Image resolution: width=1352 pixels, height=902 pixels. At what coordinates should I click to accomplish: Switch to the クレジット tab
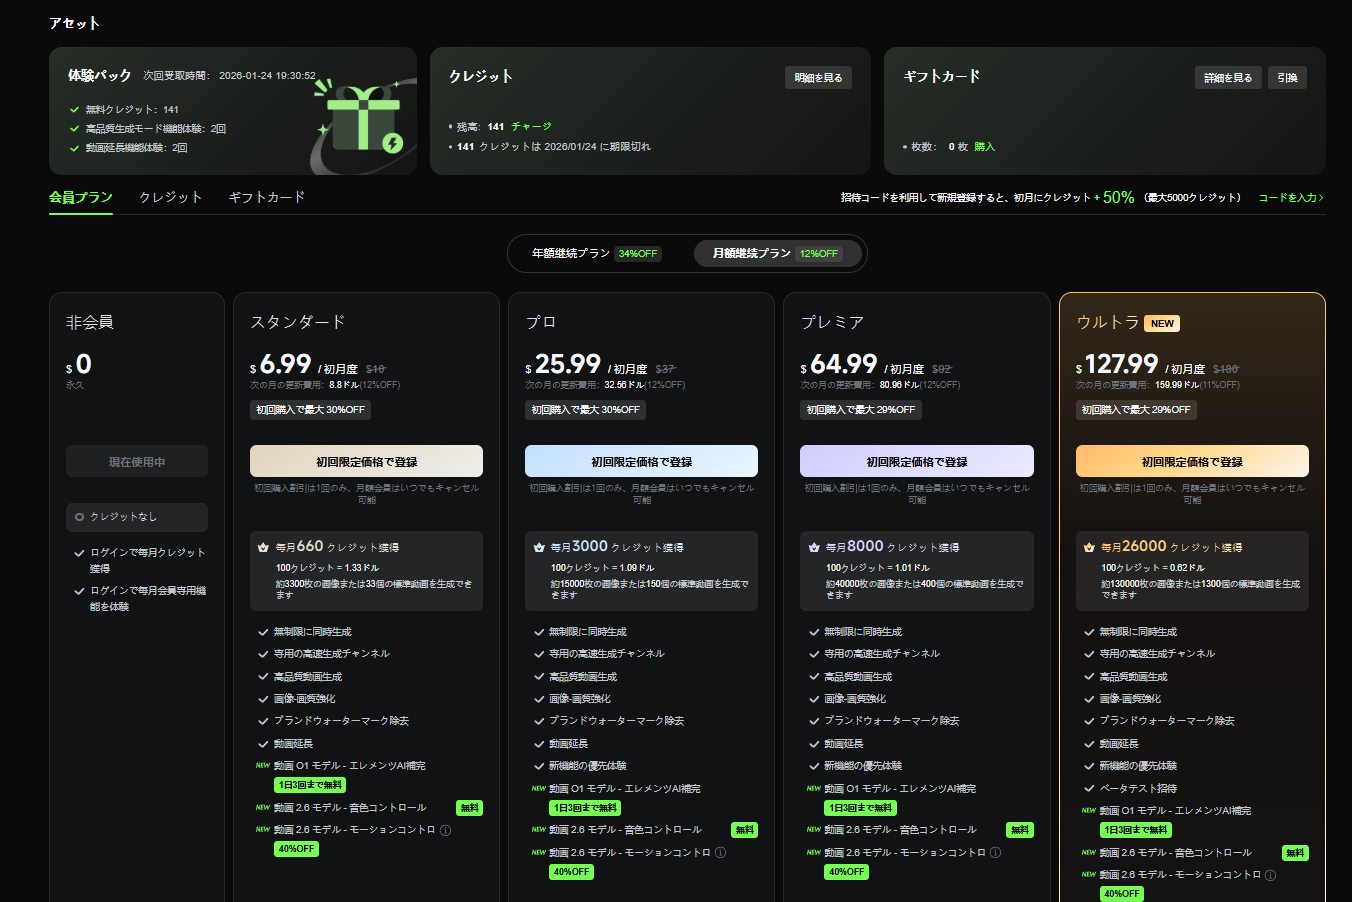[x=170, y=198]
